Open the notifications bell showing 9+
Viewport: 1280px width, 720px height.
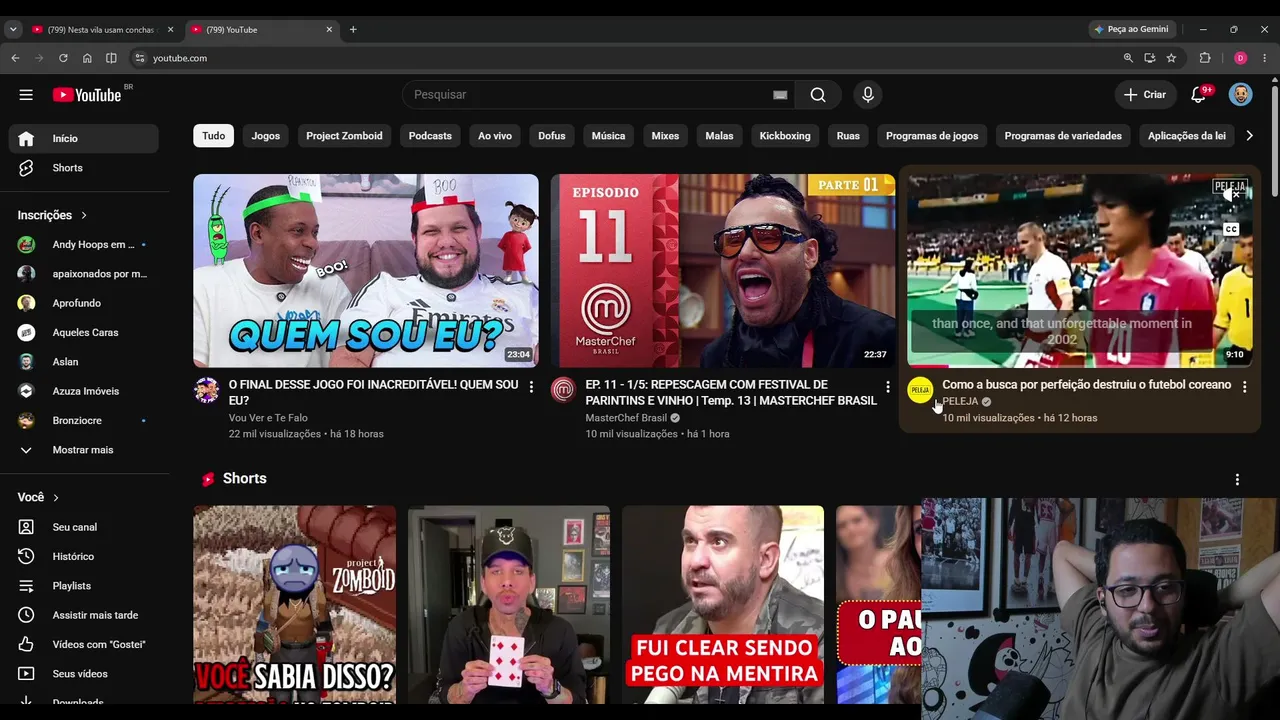click(x=1199, y=95)
